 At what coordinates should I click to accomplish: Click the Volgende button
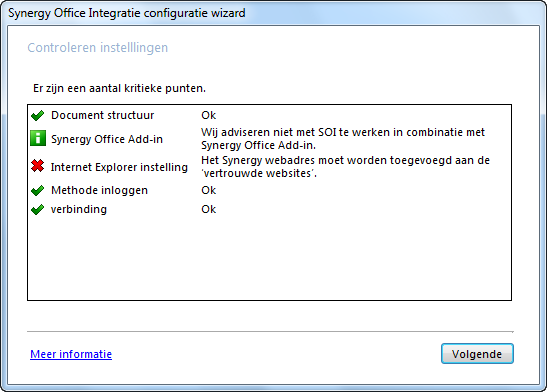click(477, 354)
